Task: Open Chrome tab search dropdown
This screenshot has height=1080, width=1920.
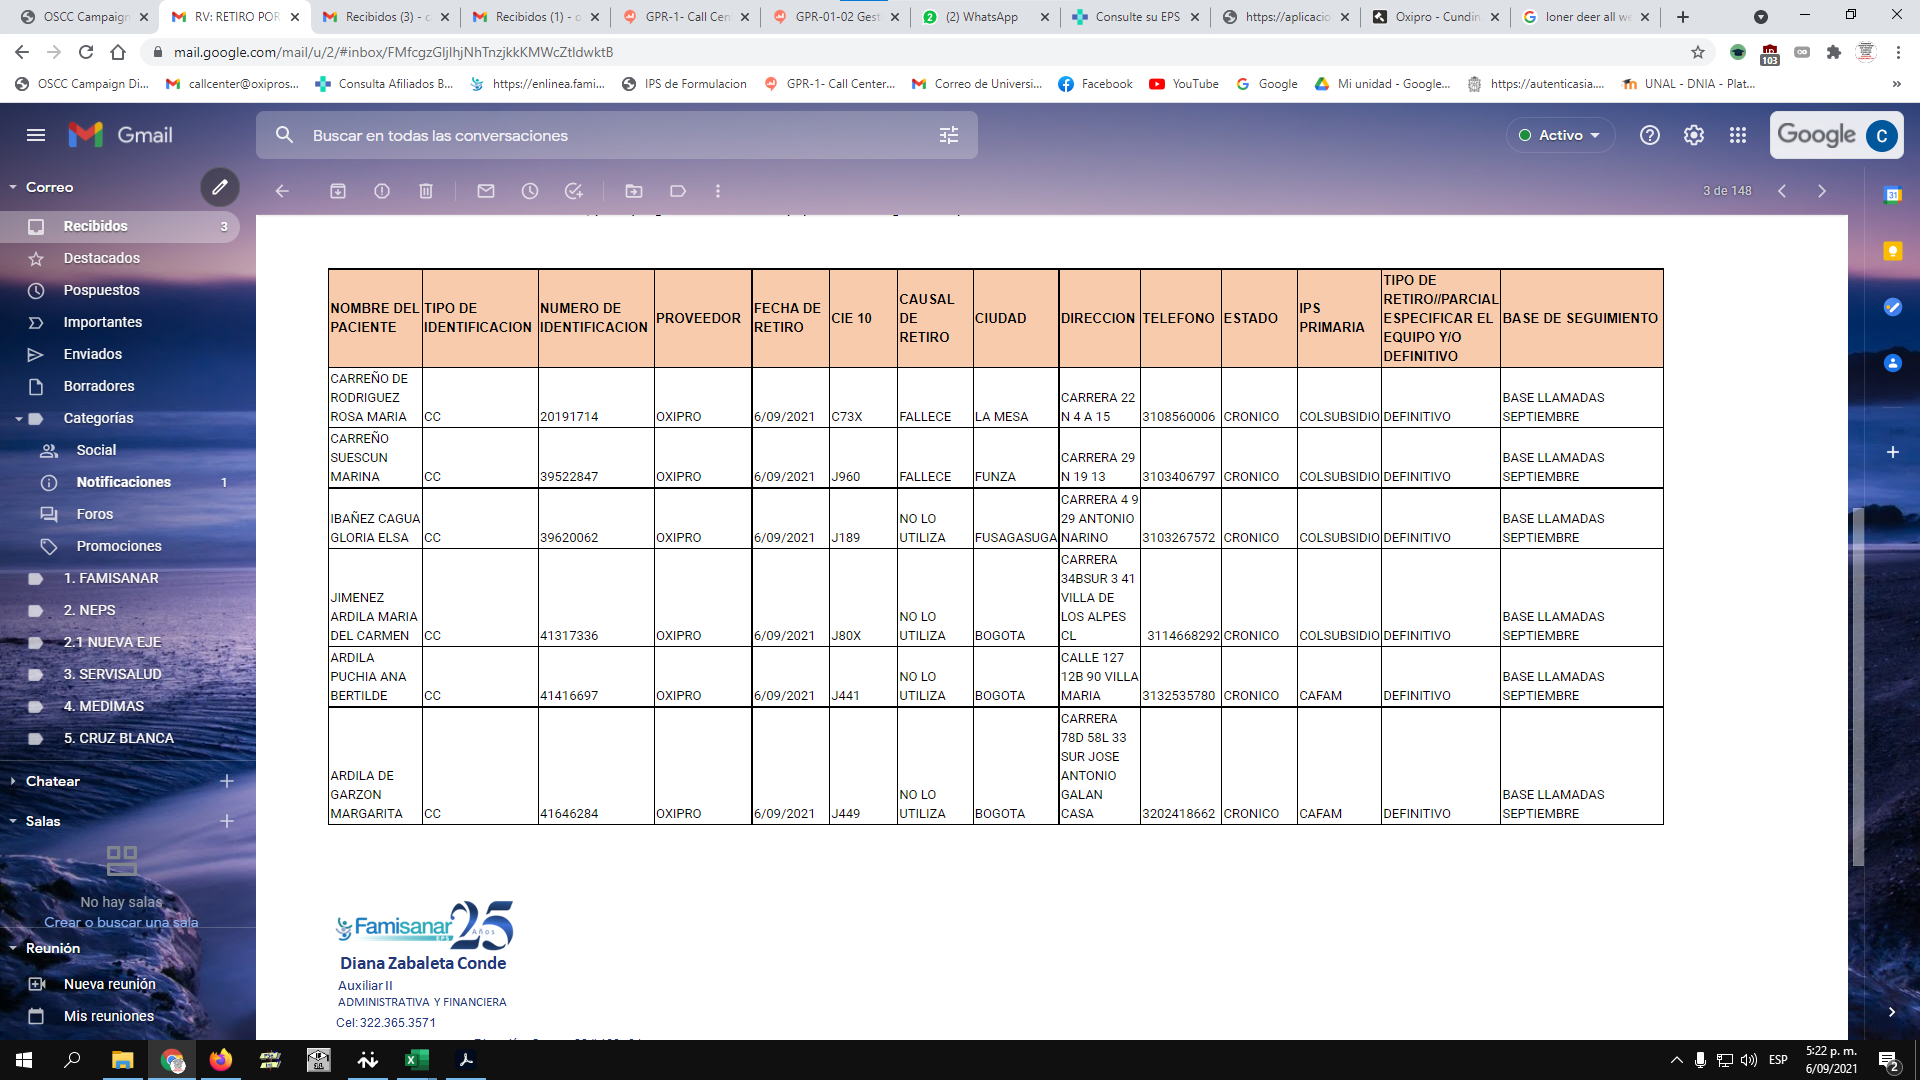Action: pyautogui.click(x=1761, y=17)
